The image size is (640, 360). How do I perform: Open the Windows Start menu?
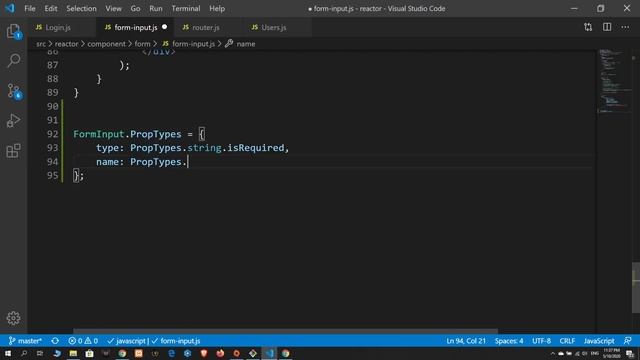click(8, 353)
